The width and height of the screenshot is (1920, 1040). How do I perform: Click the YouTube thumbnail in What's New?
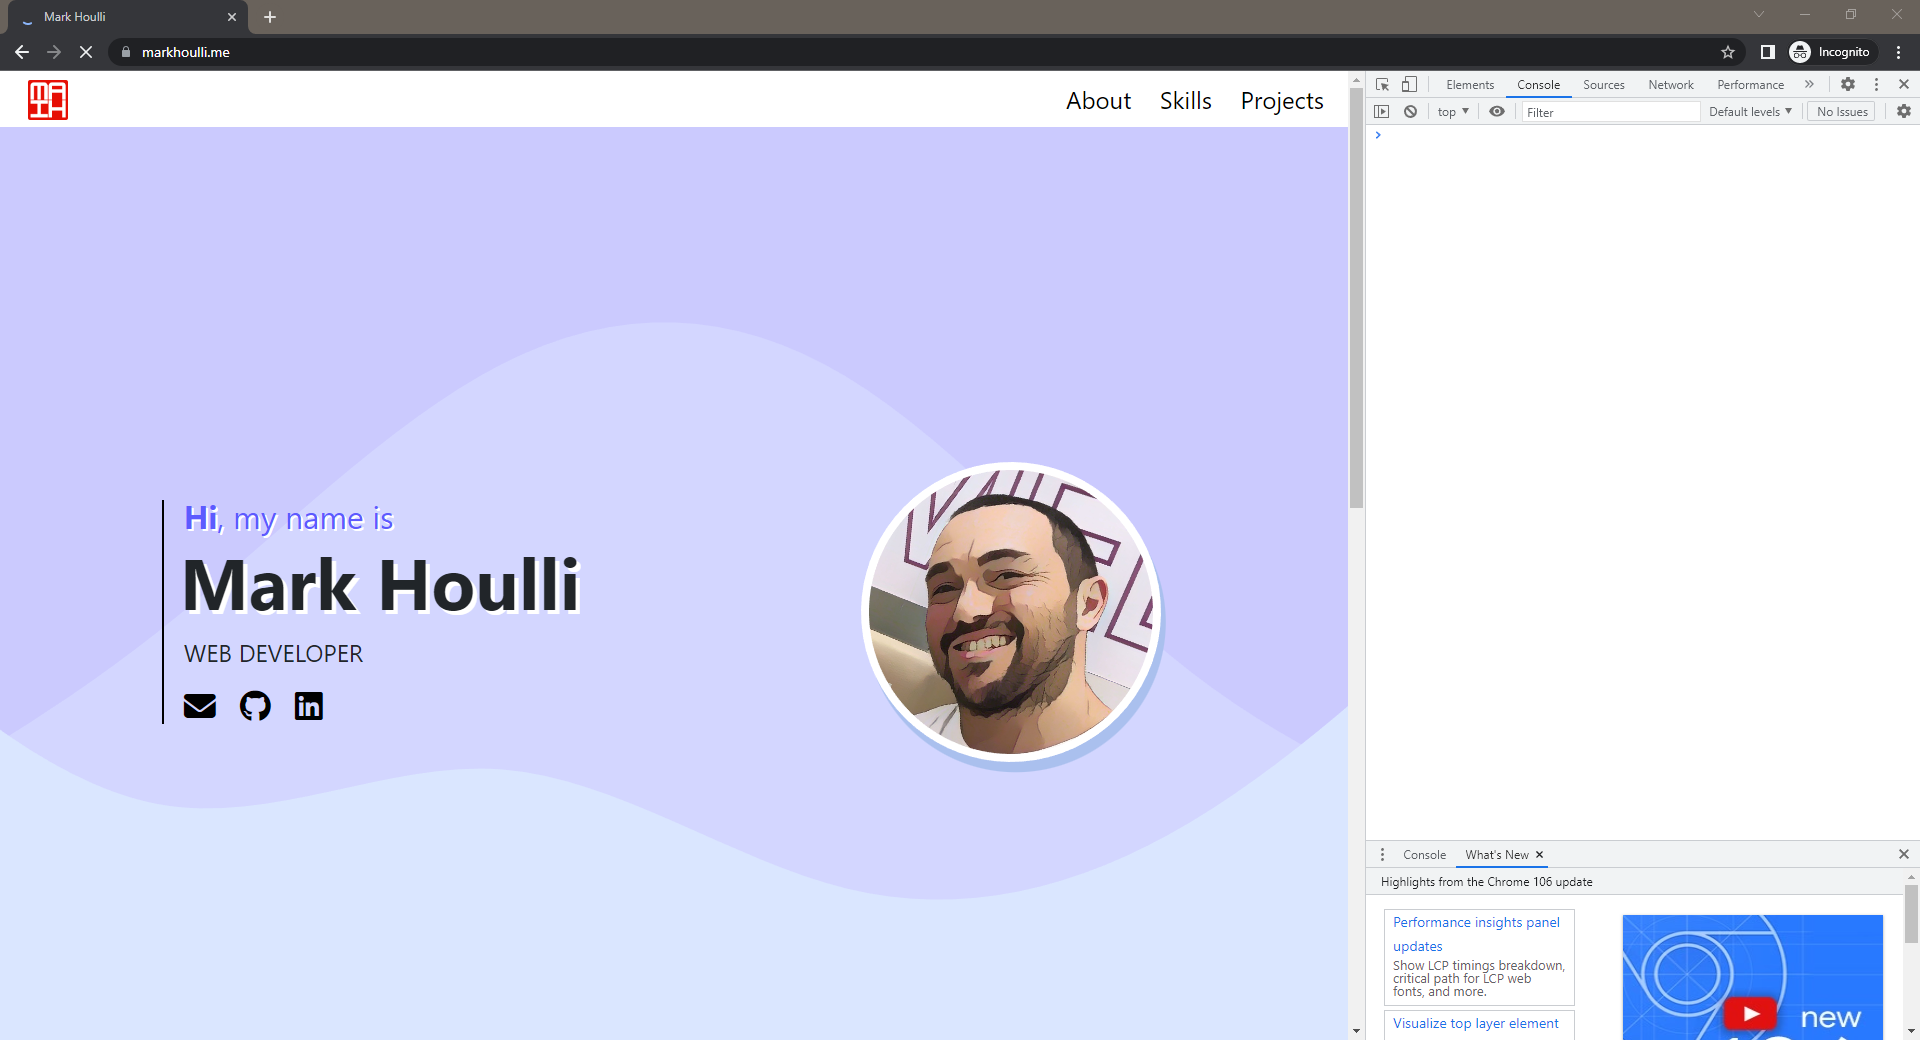[x=1751, y=977]
